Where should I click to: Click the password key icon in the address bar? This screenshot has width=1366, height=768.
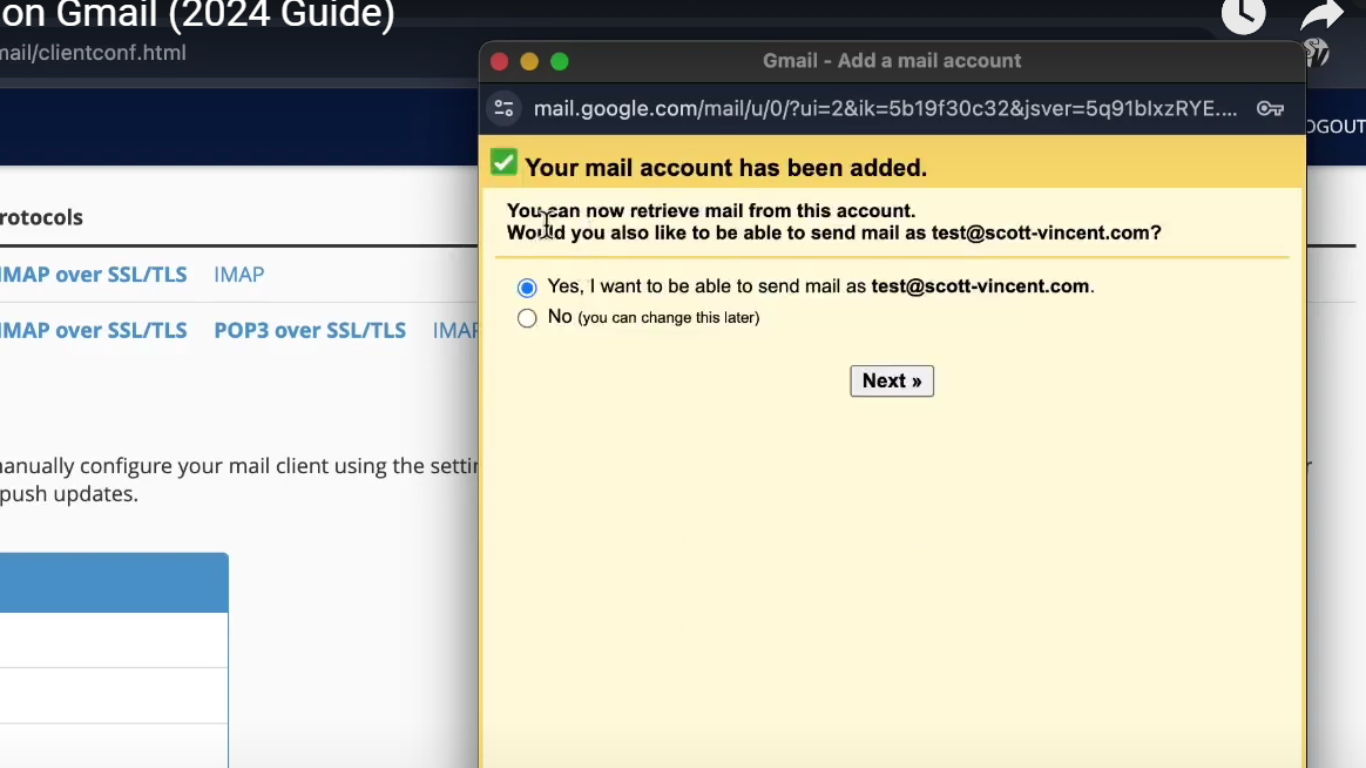point(1270,109)
